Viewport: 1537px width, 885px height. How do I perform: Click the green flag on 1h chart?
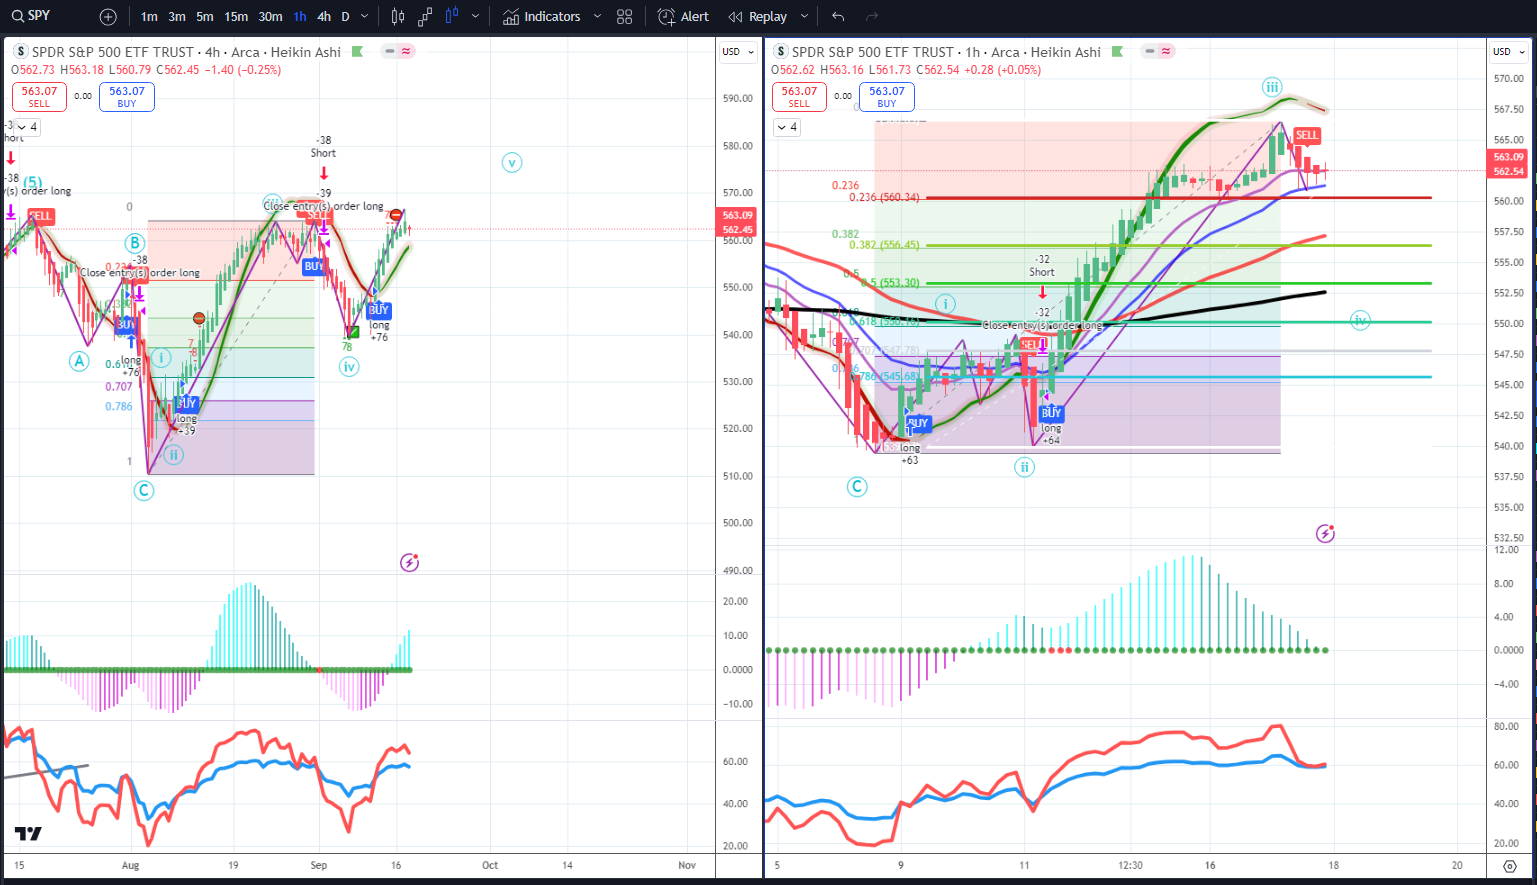tap(1117, 52)
